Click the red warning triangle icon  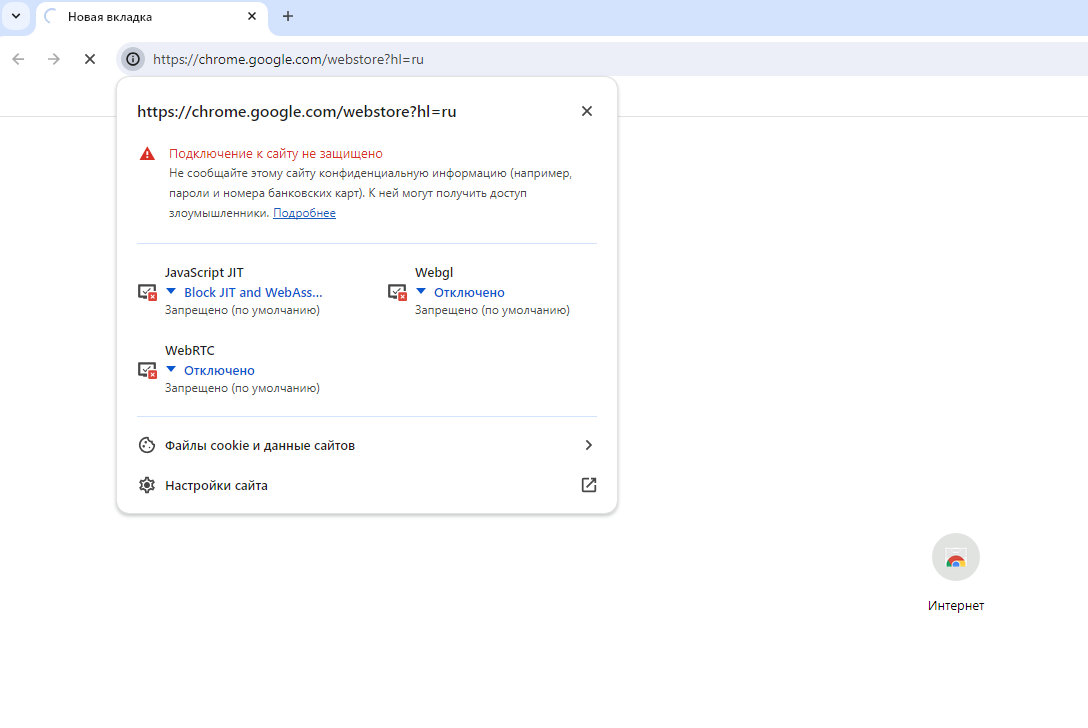pyautogui.click(x=147, y=153)
